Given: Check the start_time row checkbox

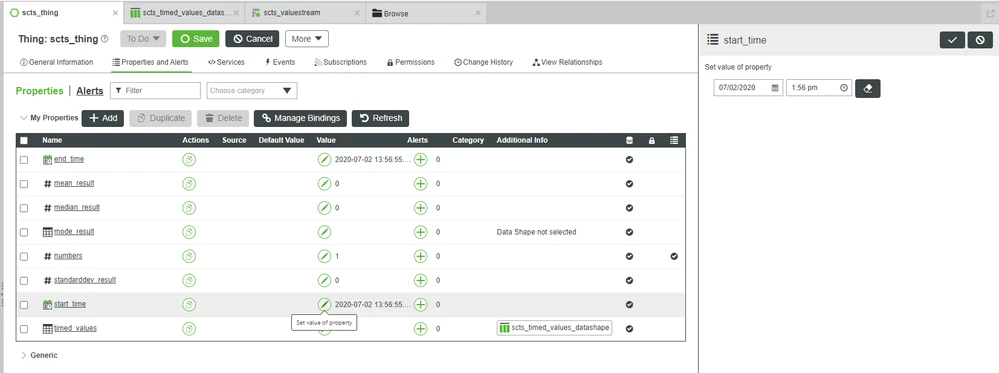Looking at the screenshot, I should [24, 305].
